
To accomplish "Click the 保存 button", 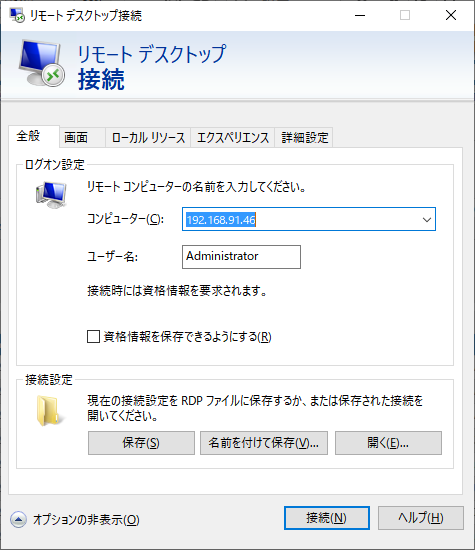I will tap(141, 443).
